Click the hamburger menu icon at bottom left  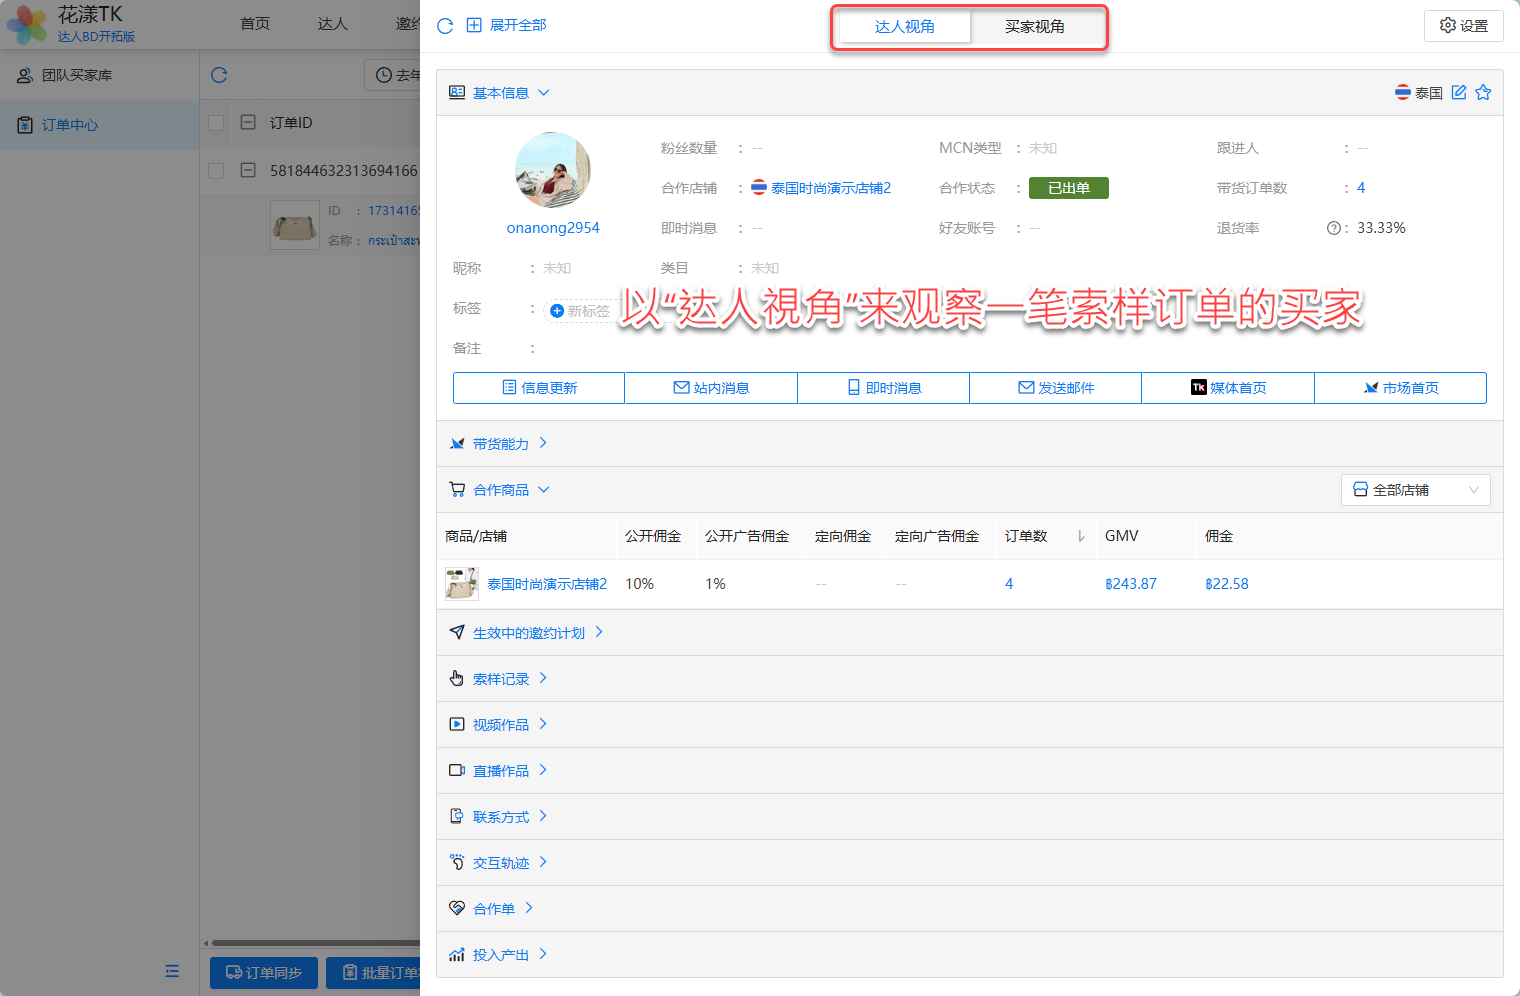tap(172, 971)
